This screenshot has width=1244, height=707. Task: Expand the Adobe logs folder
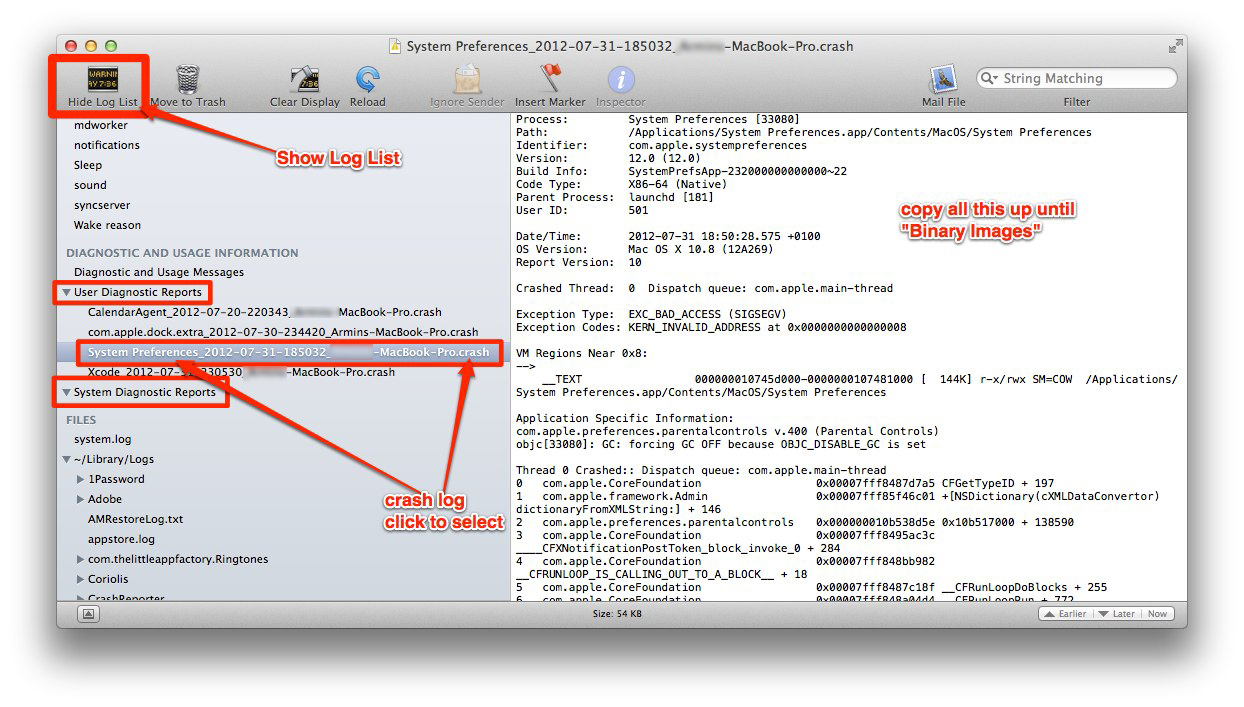[81, 499]
